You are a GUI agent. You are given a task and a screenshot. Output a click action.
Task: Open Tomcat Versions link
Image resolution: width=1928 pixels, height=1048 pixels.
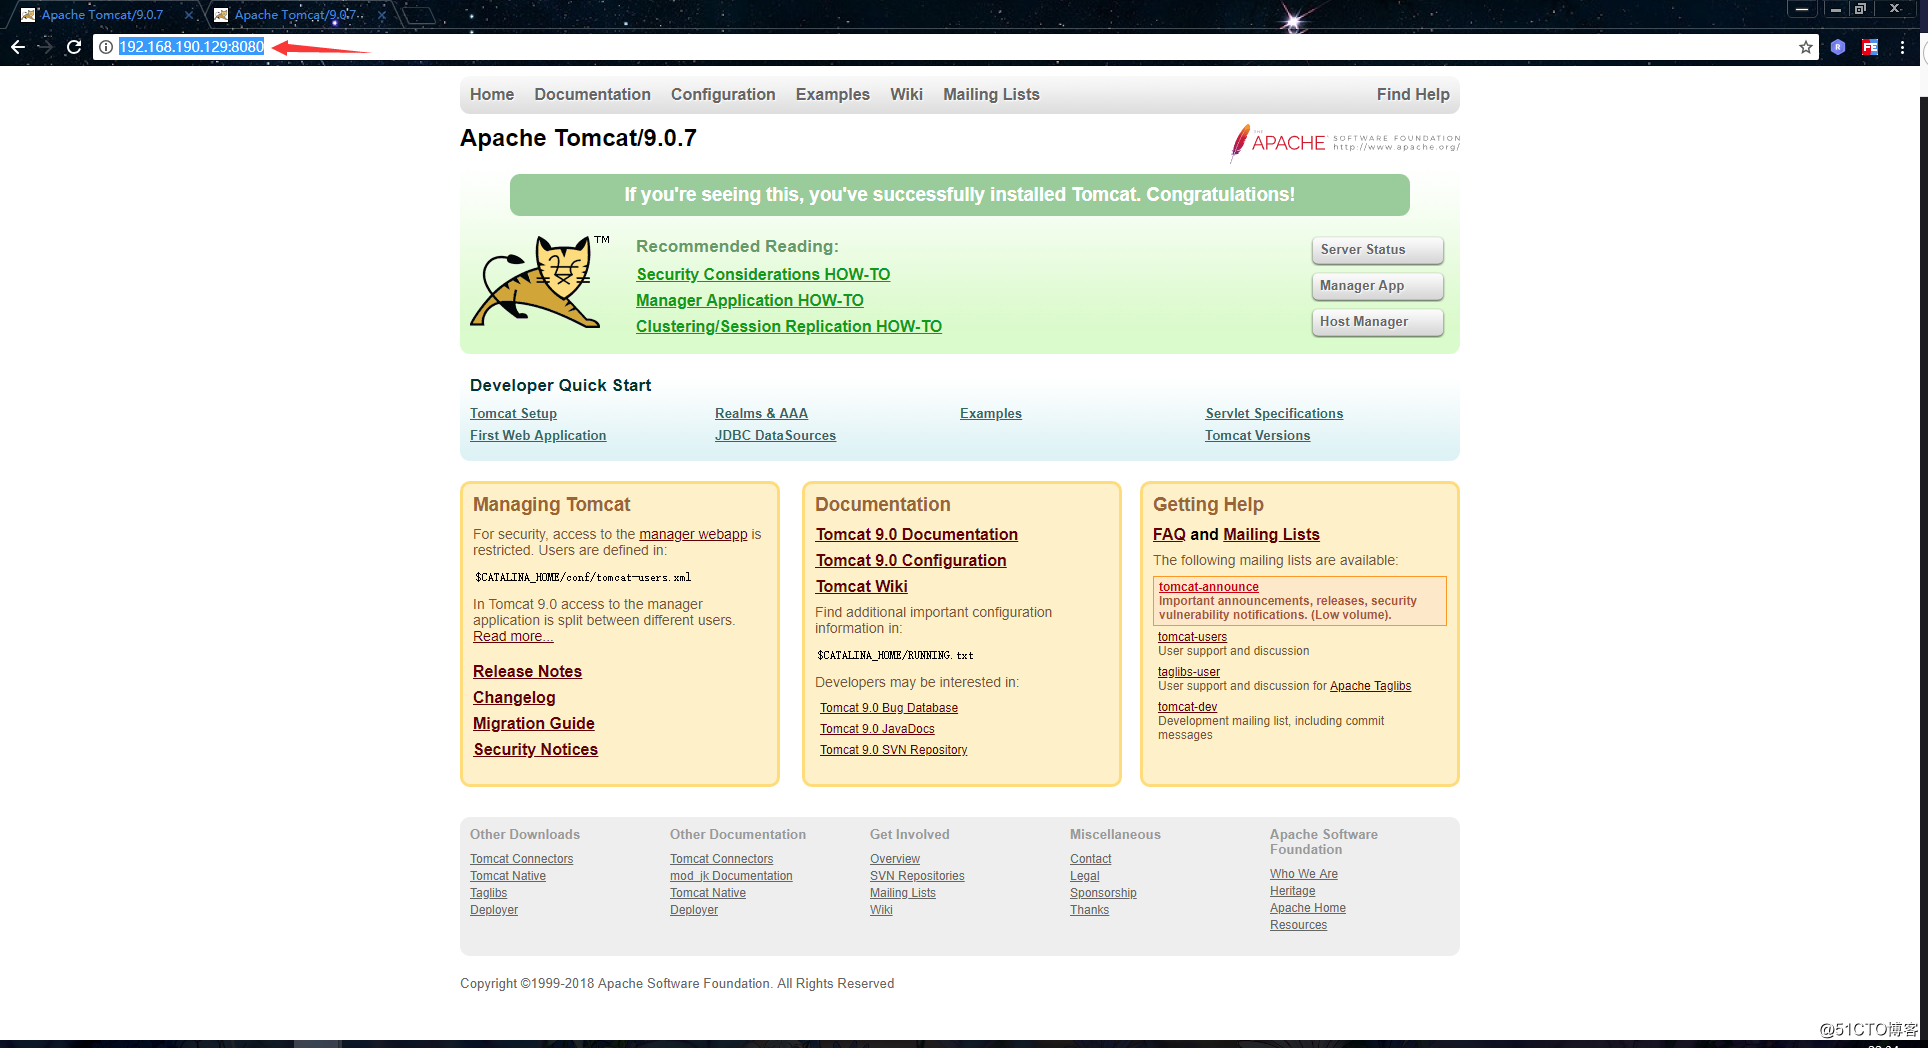pyautogui.click(x=1257, y=435)
